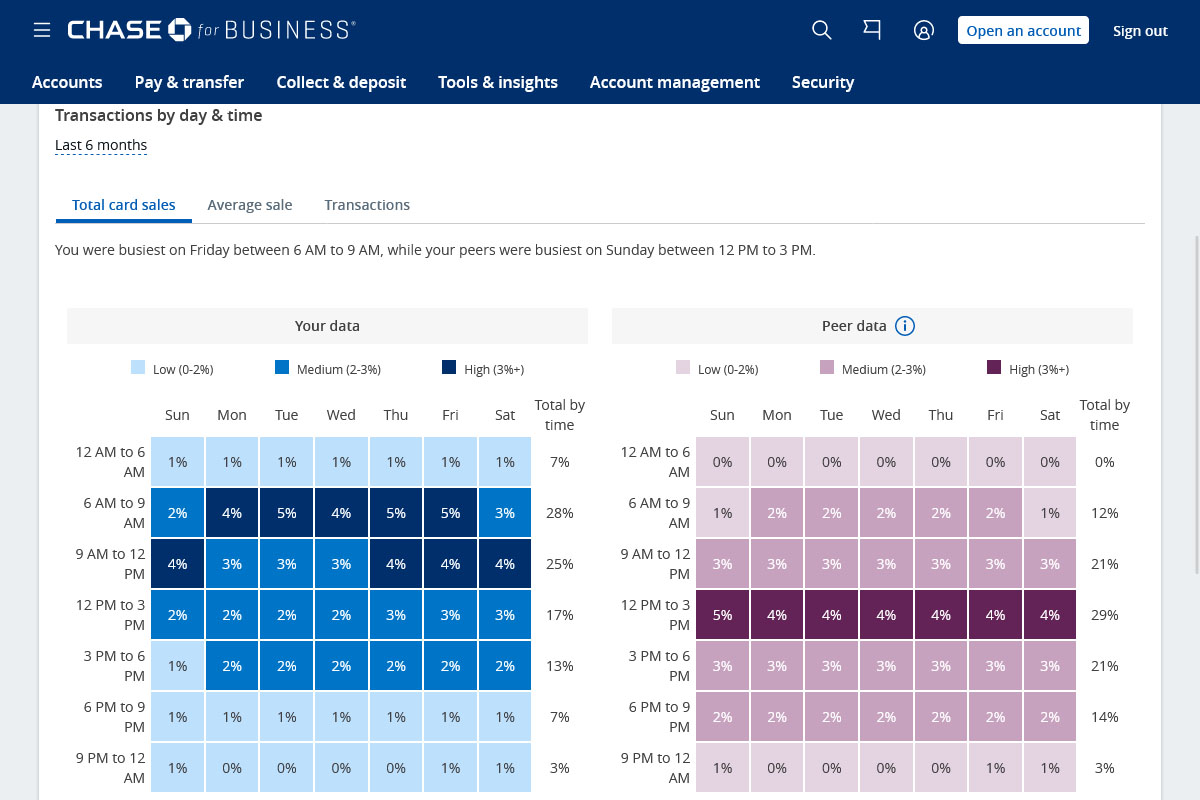
Task: Click the Open an account button
Action: (1023, 30)
